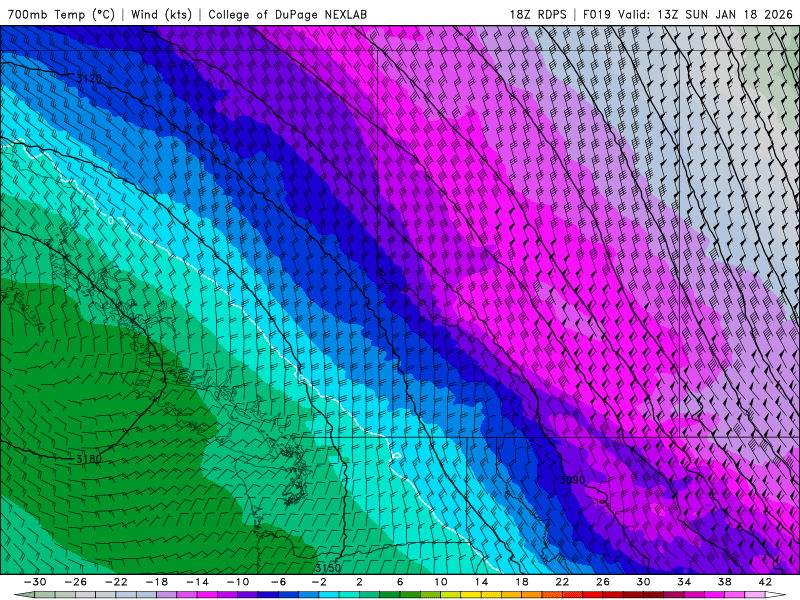The image size is (800, 600).
Task: Click the 30 value on the color scale
Action: [643, 582]
